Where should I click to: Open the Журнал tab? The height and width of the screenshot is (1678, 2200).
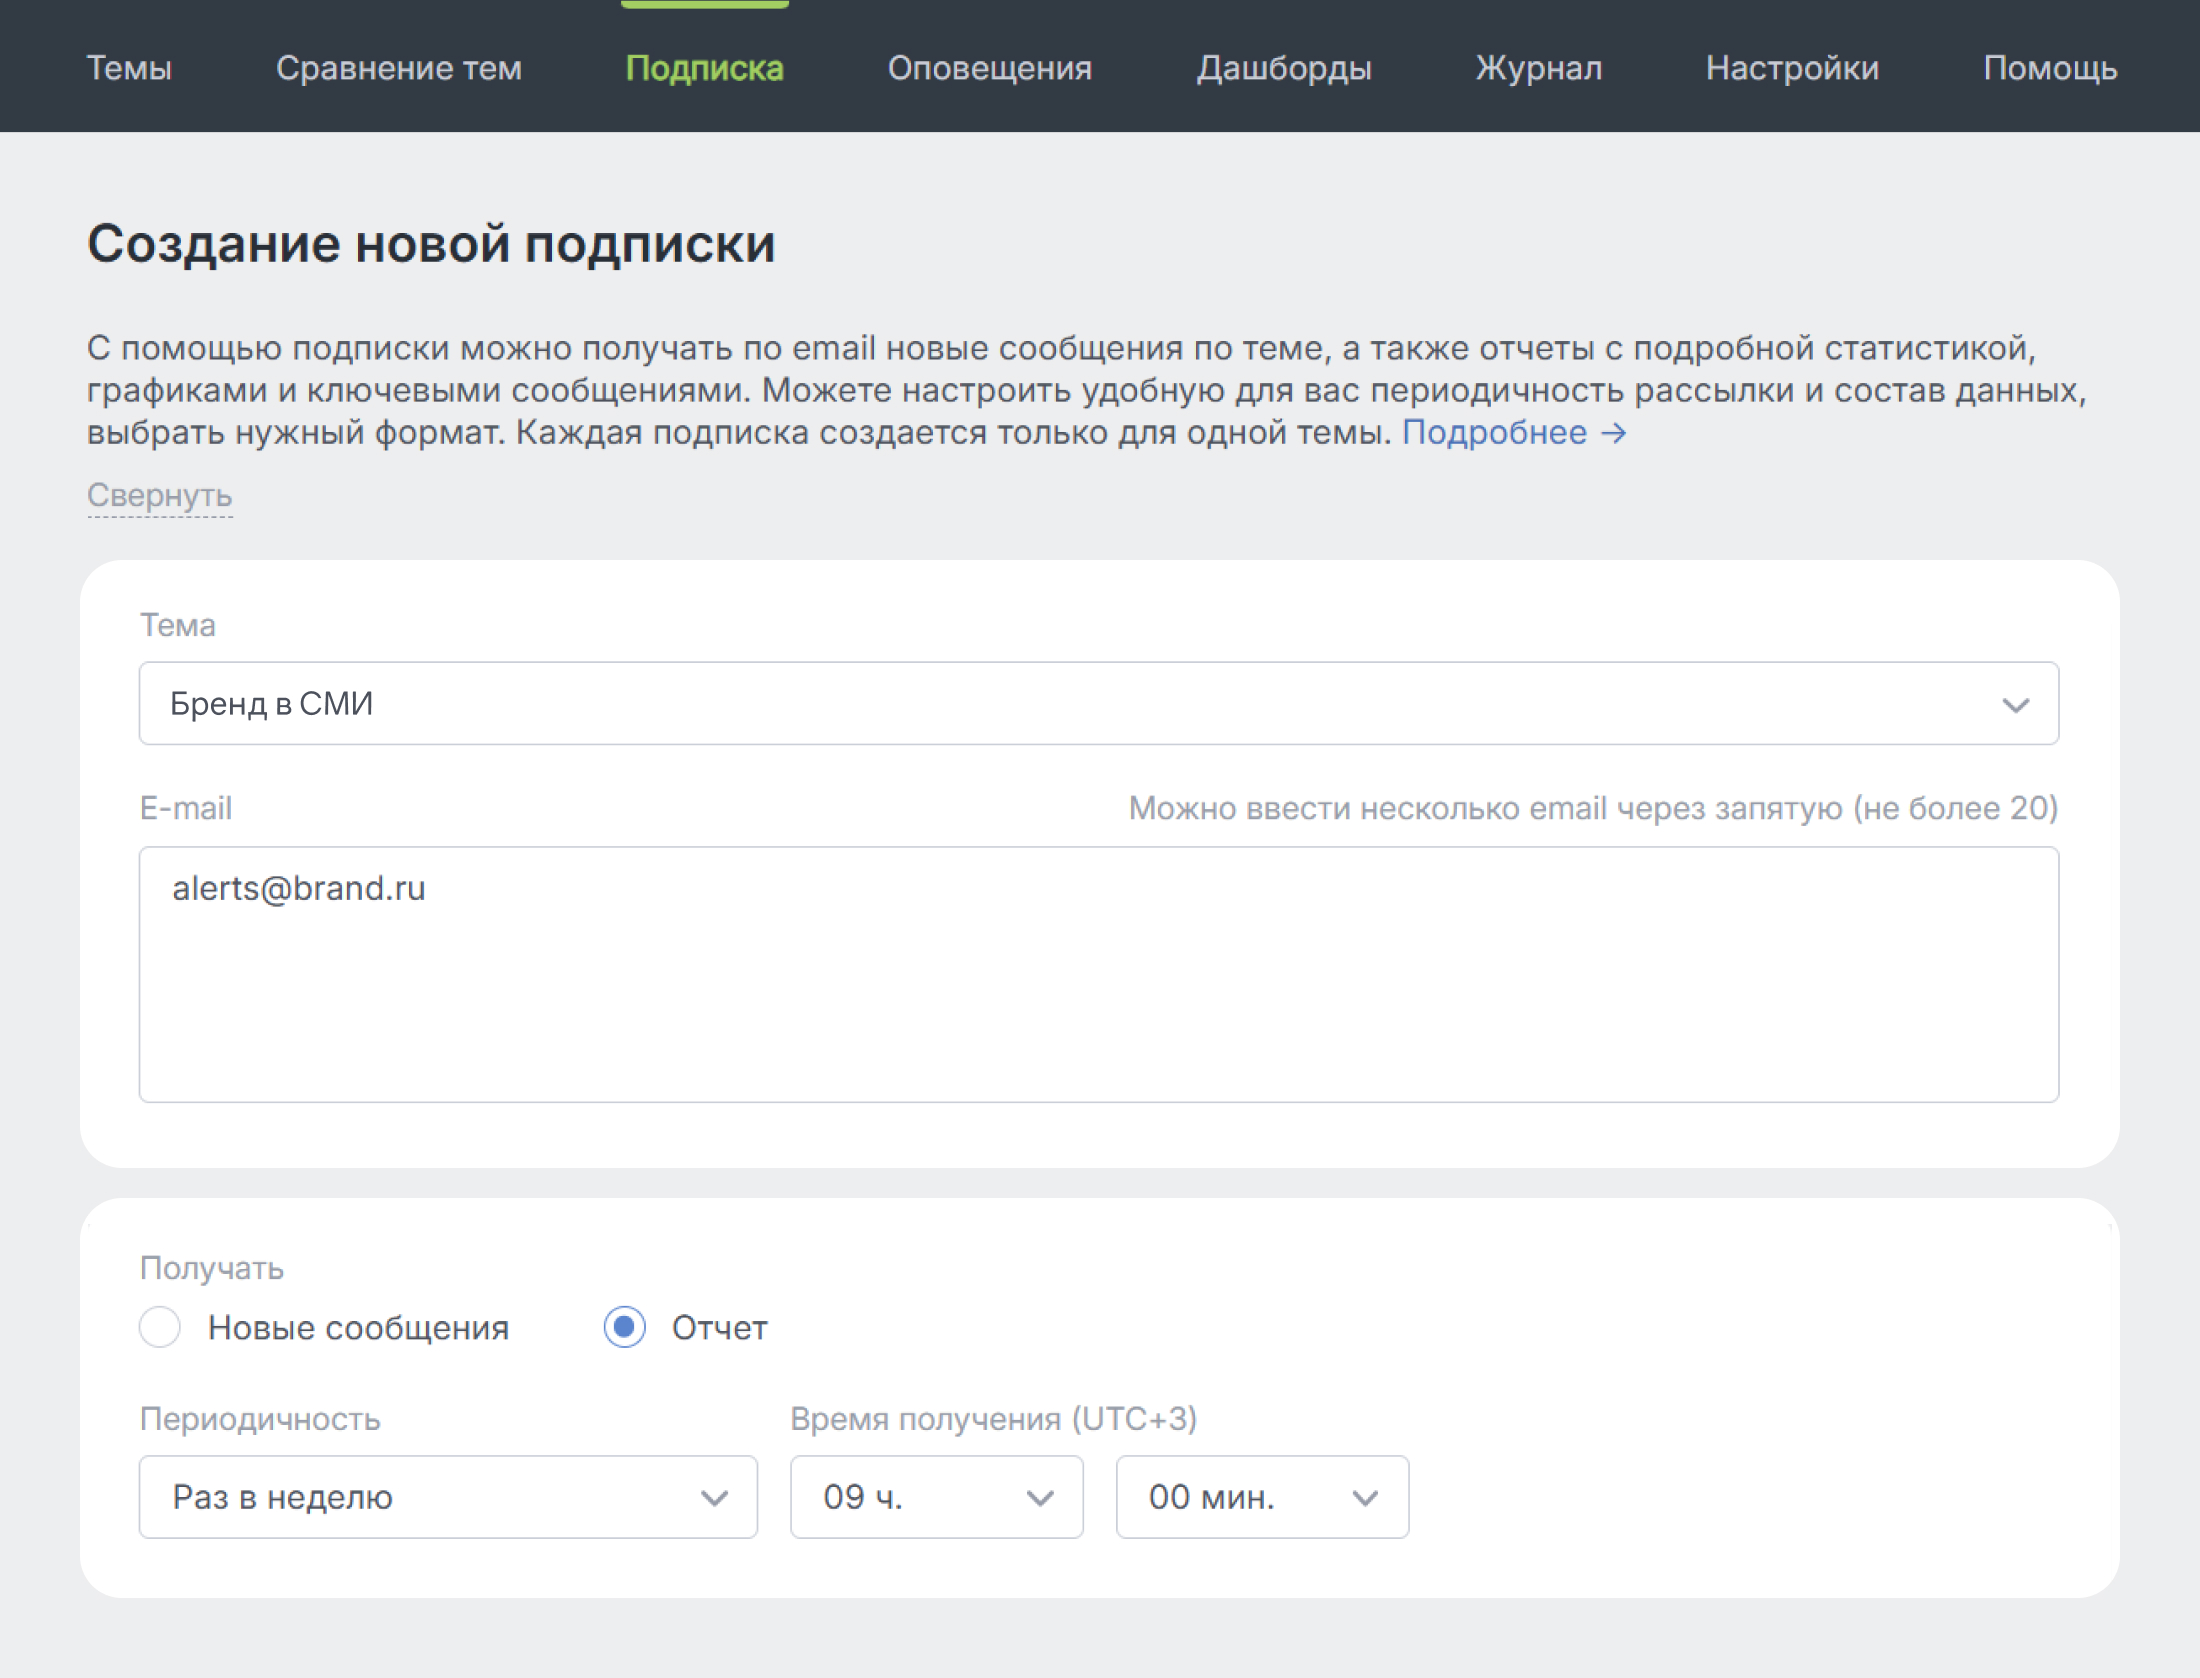1538,68
